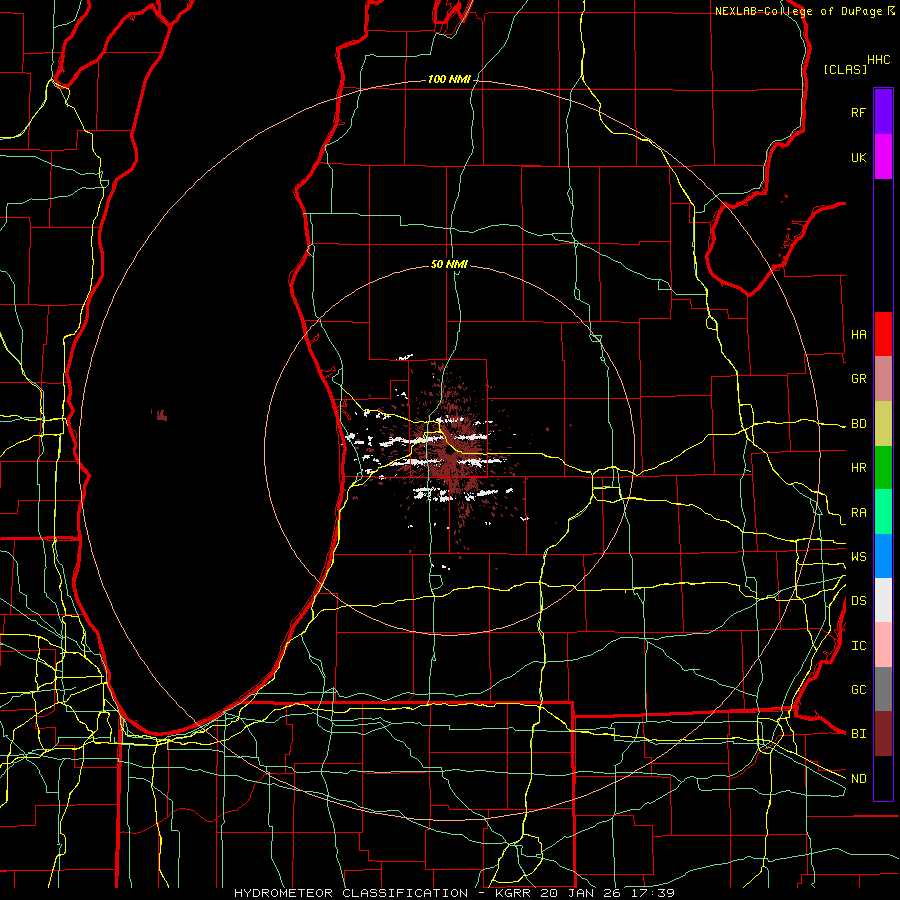Click the BI legend label
Viewport: 900px width, 900px height.
click(859, 734)
